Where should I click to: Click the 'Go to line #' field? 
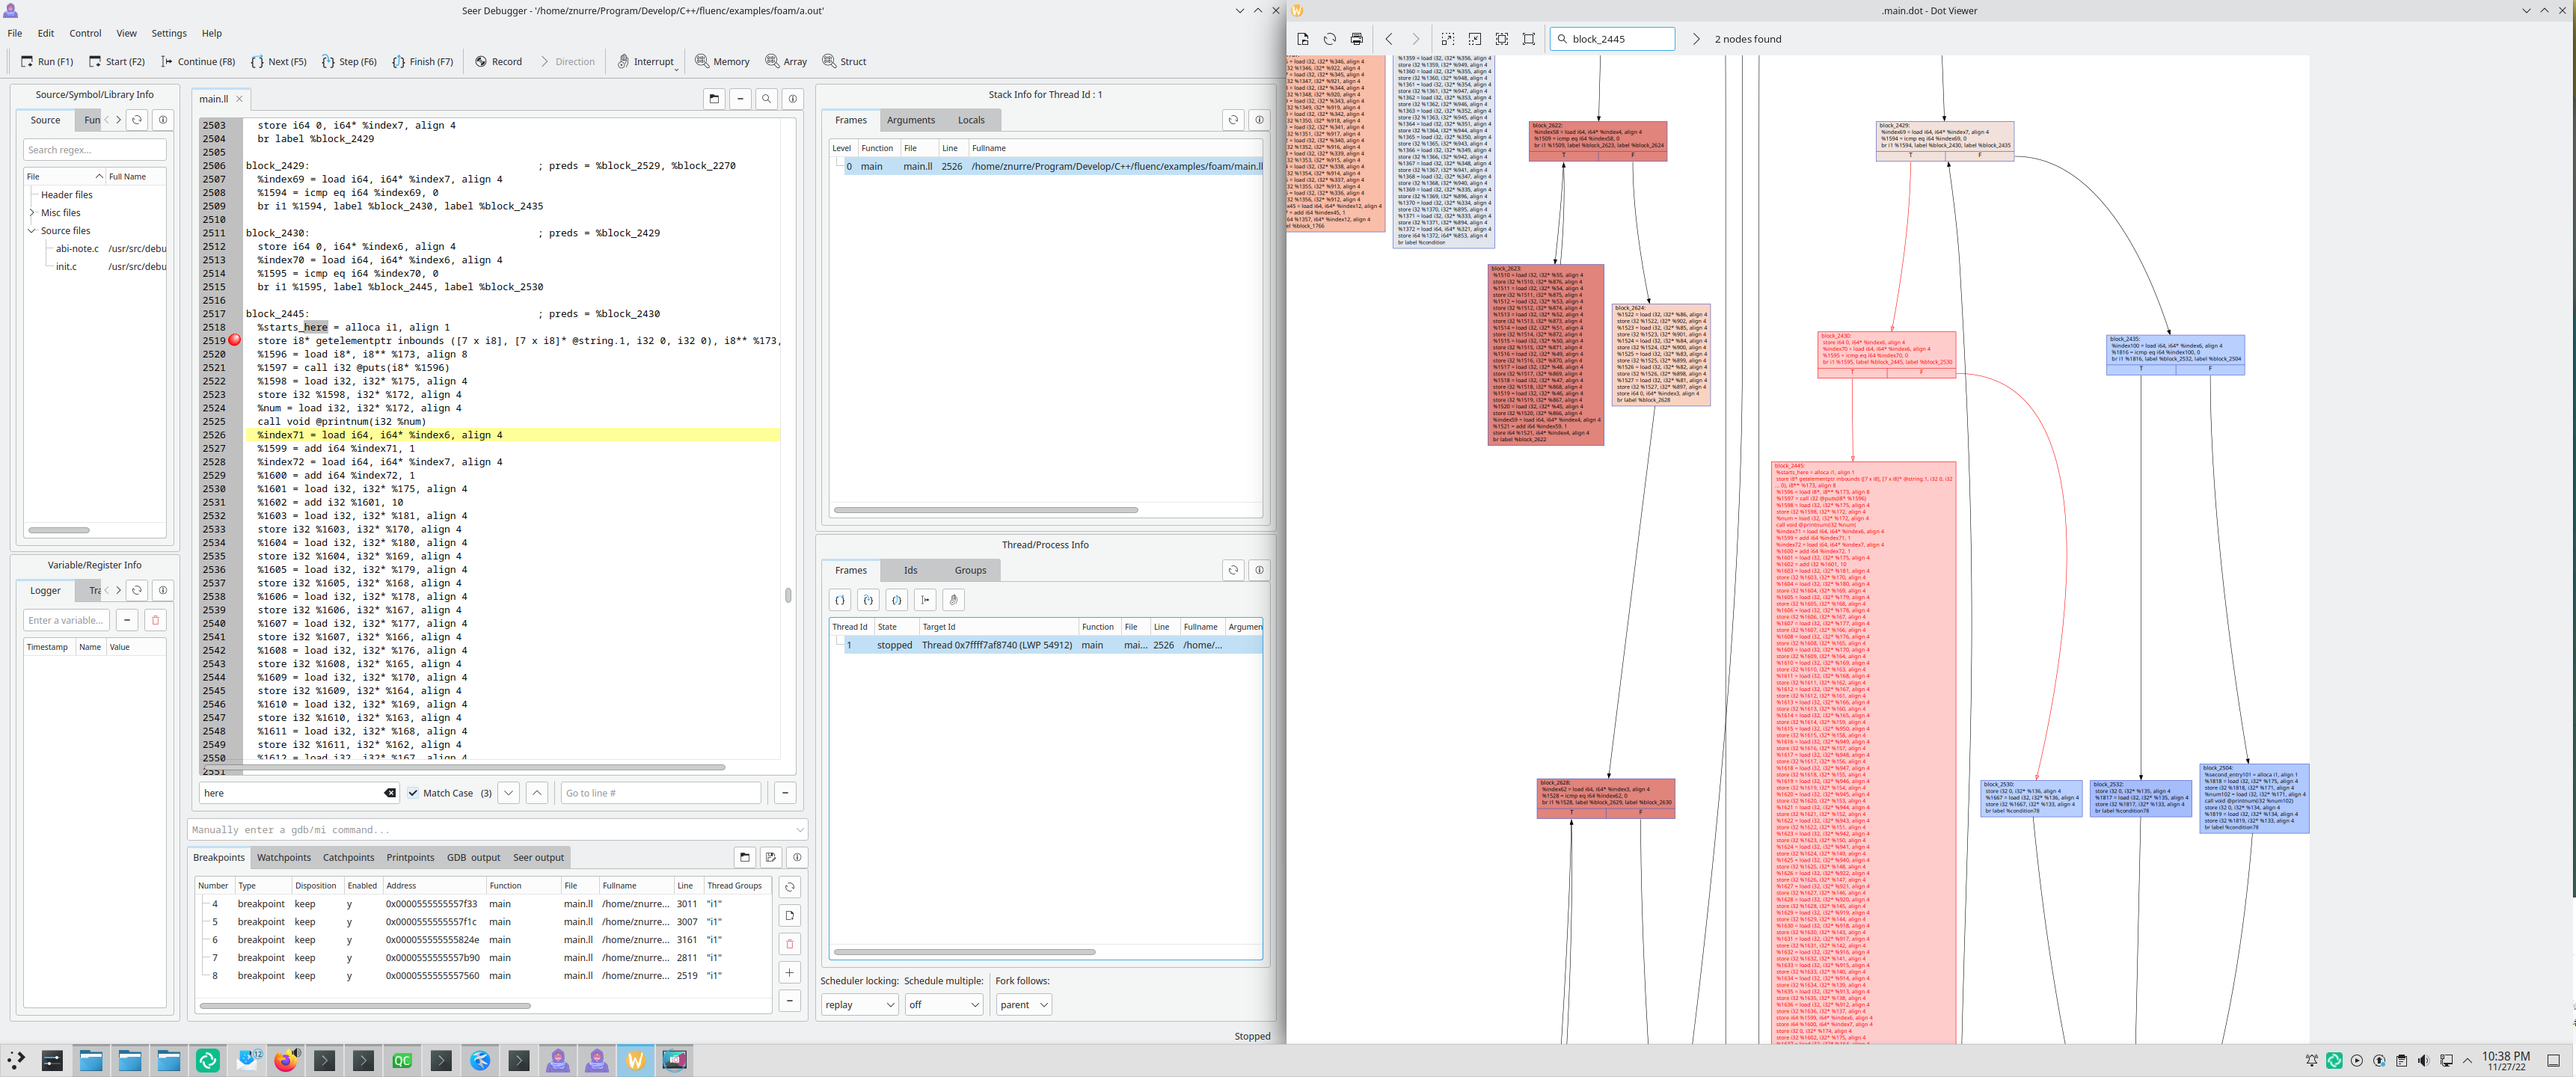660,793
